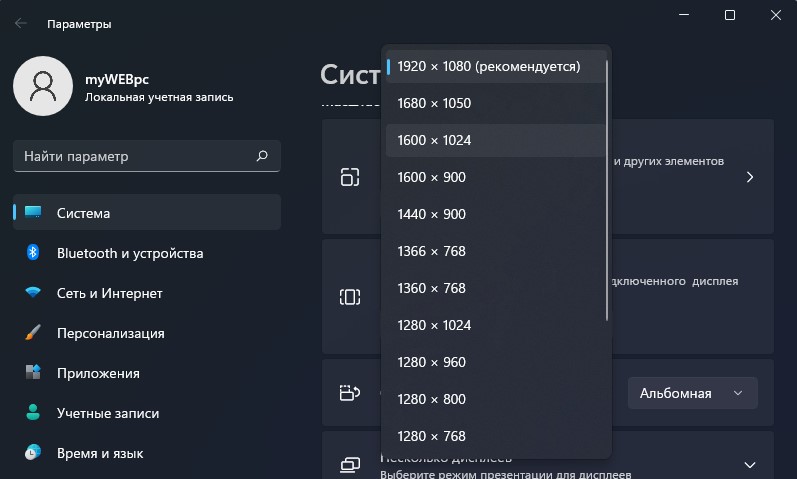Image resolution: width=797 pixels, height=479 pixels.
Task: Click the Найти параметр search field
Action: coord(147,156)
